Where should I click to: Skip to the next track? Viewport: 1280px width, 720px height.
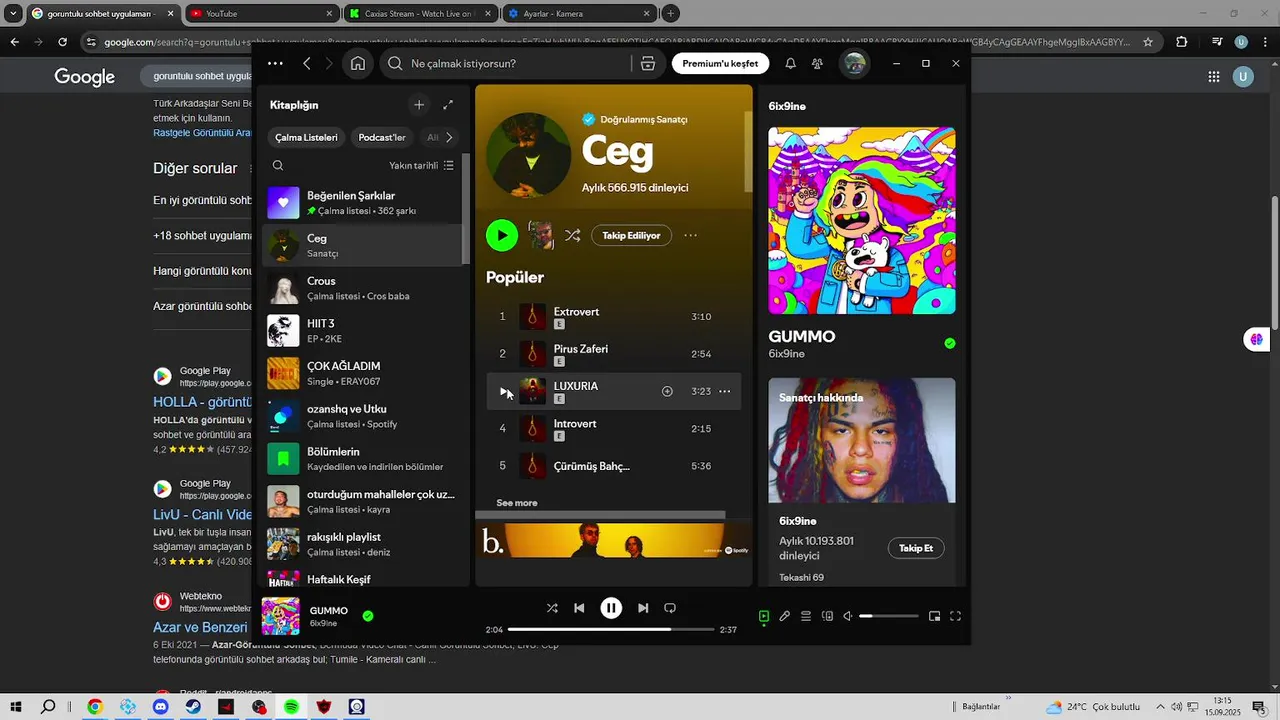click(643, 608)
